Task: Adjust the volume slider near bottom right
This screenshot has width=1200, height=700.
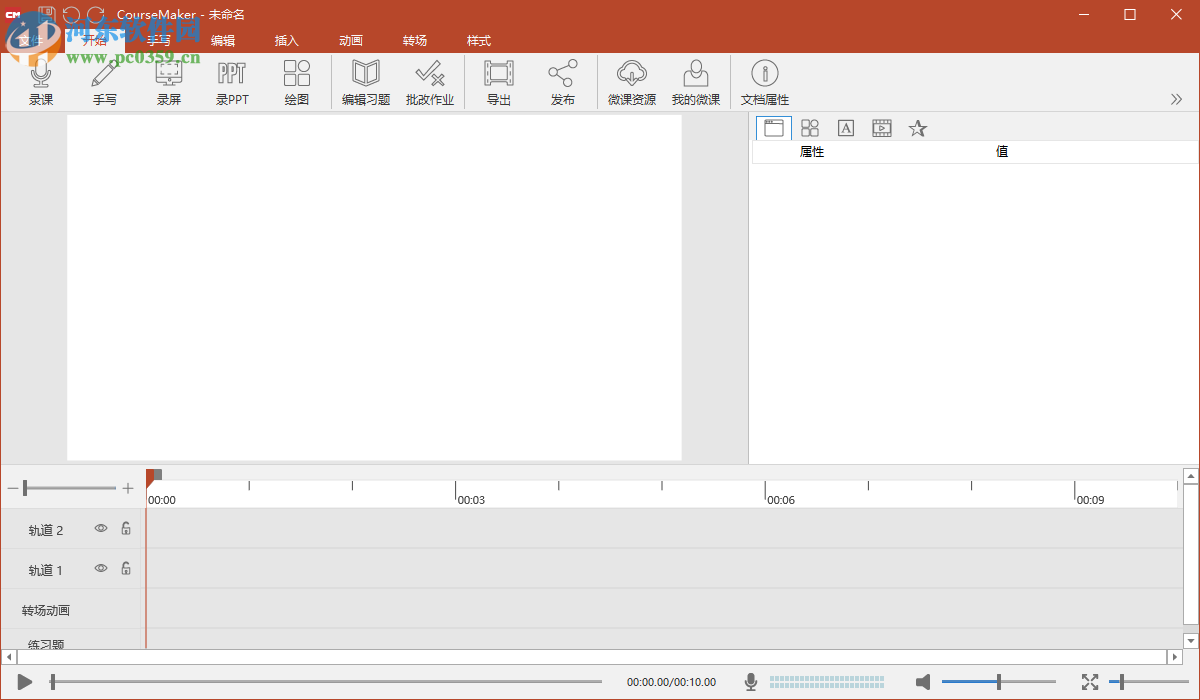Action: click(x=999, y=681)
